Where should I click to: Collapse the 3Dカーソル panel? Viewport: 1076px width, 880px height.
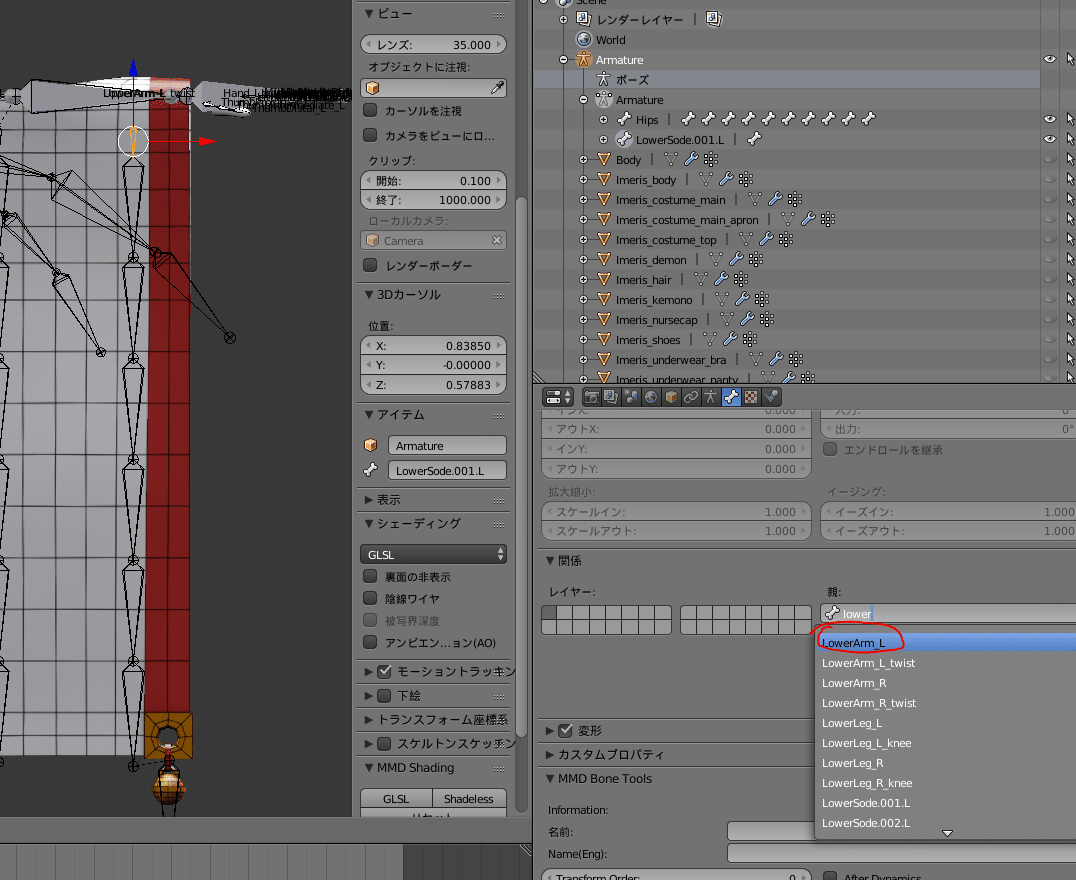(x=369, y=294)
